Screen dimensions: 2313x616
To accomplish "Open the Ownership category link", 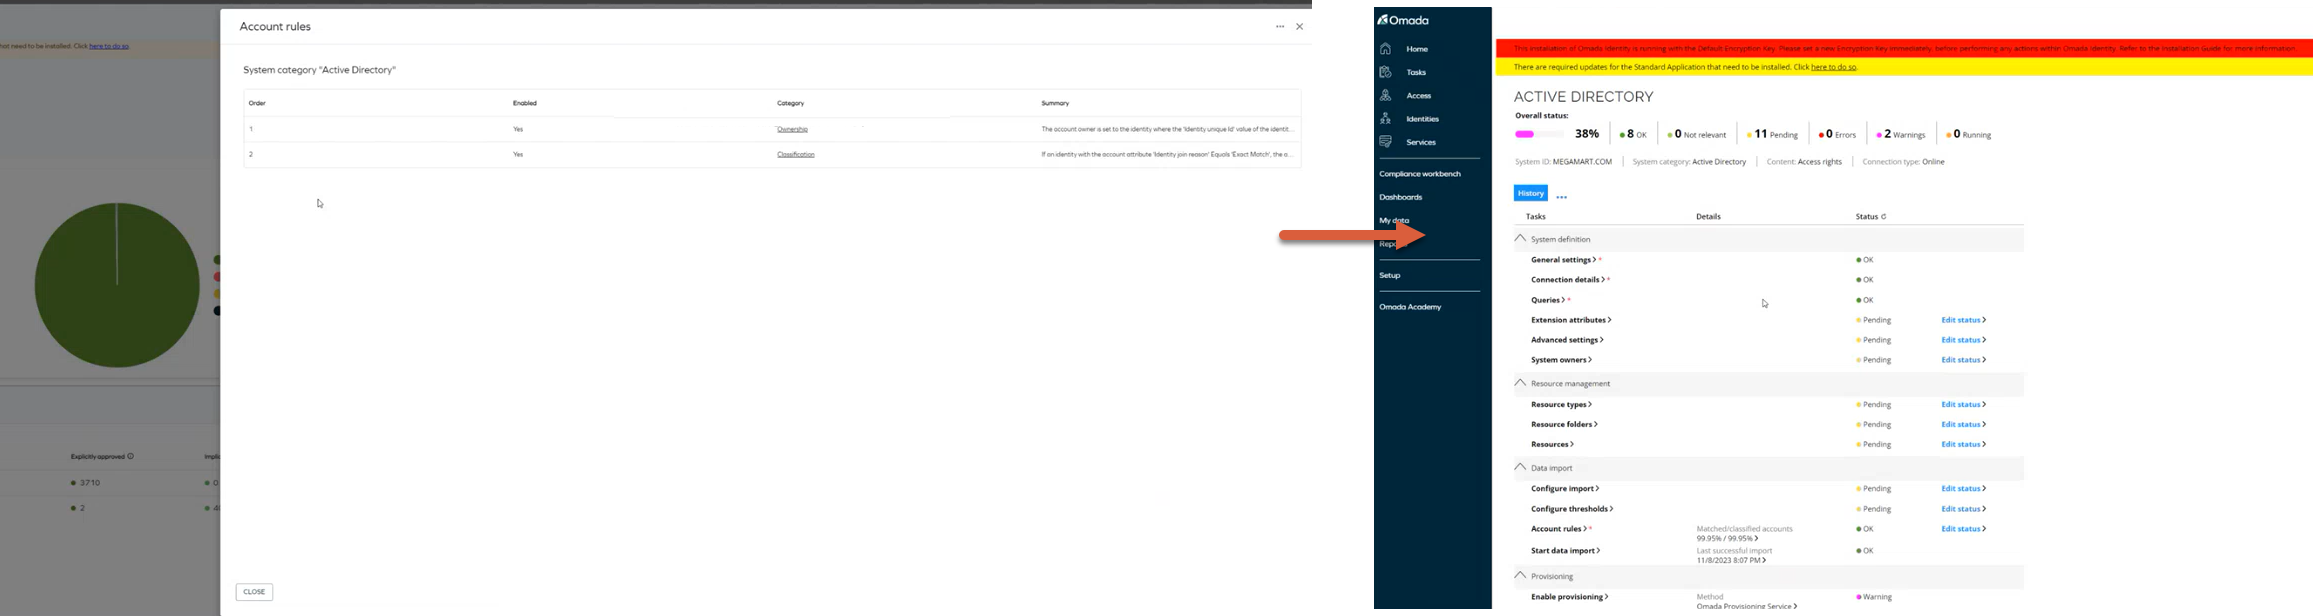I will coord(792,129).
